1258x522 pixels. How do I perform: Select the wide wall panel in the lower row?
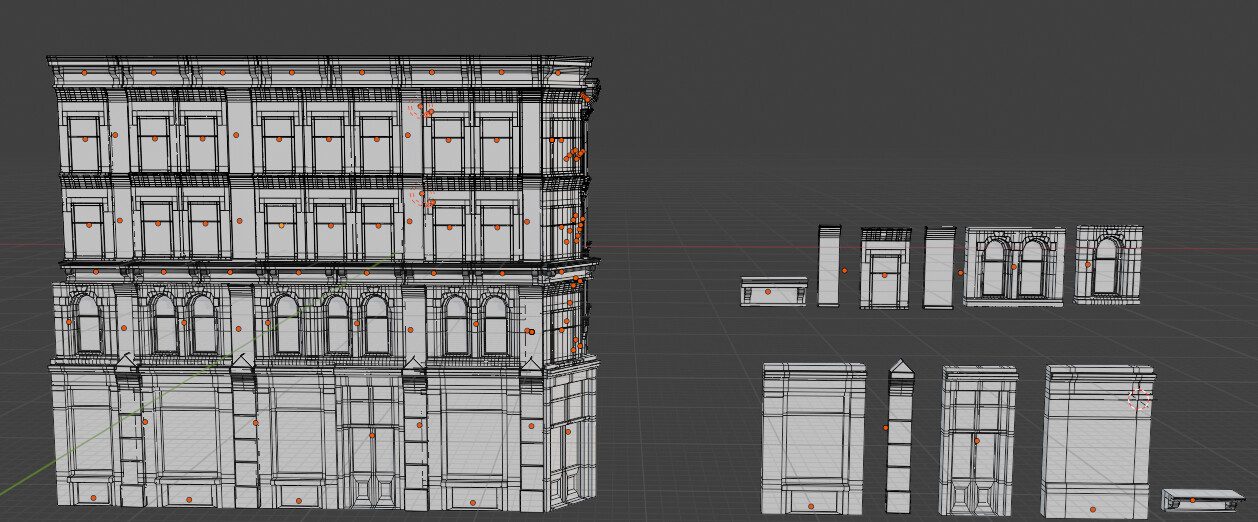[x=813, y=439]
